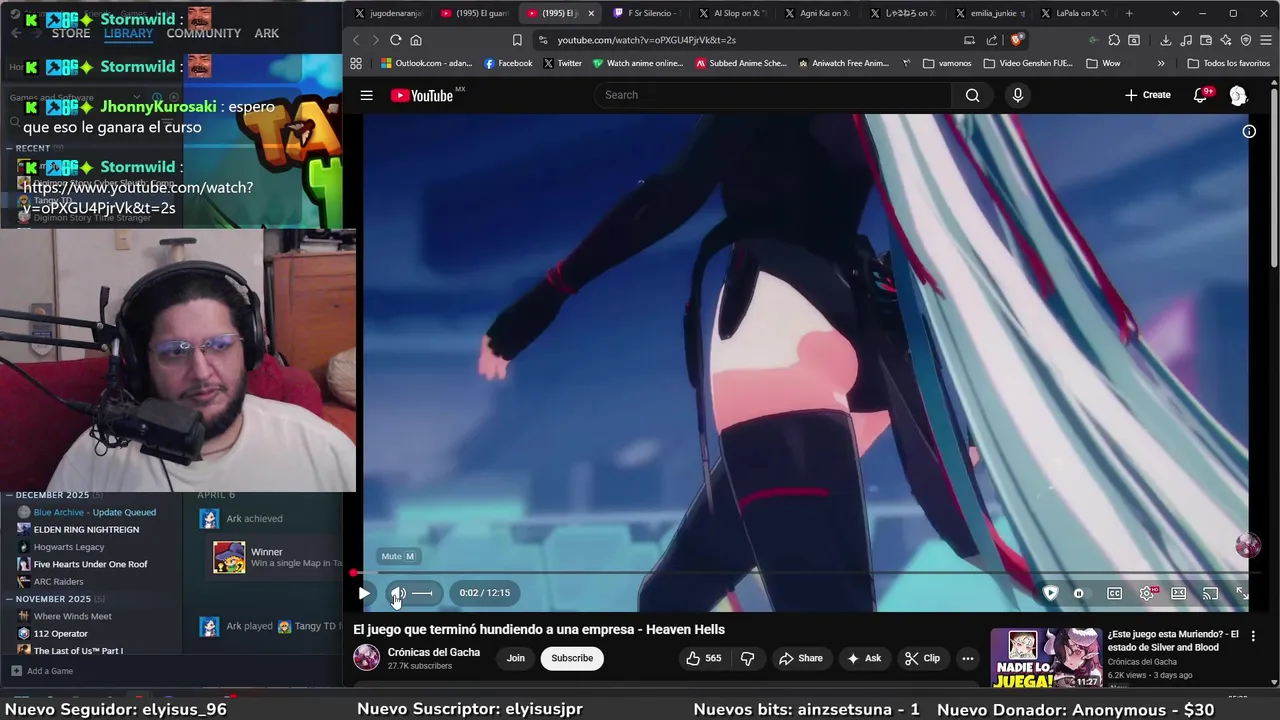Click the Ask button

[864, 658]
